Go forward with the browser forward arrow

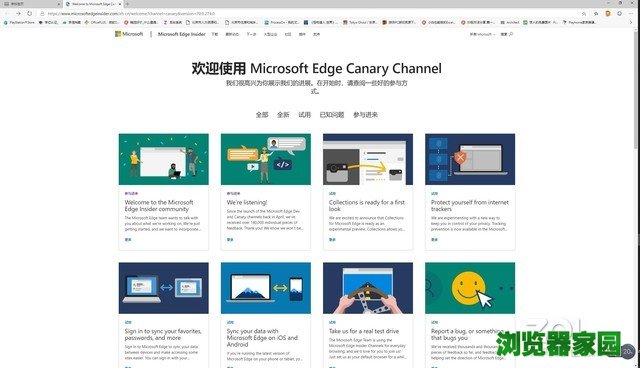[18, 13]
